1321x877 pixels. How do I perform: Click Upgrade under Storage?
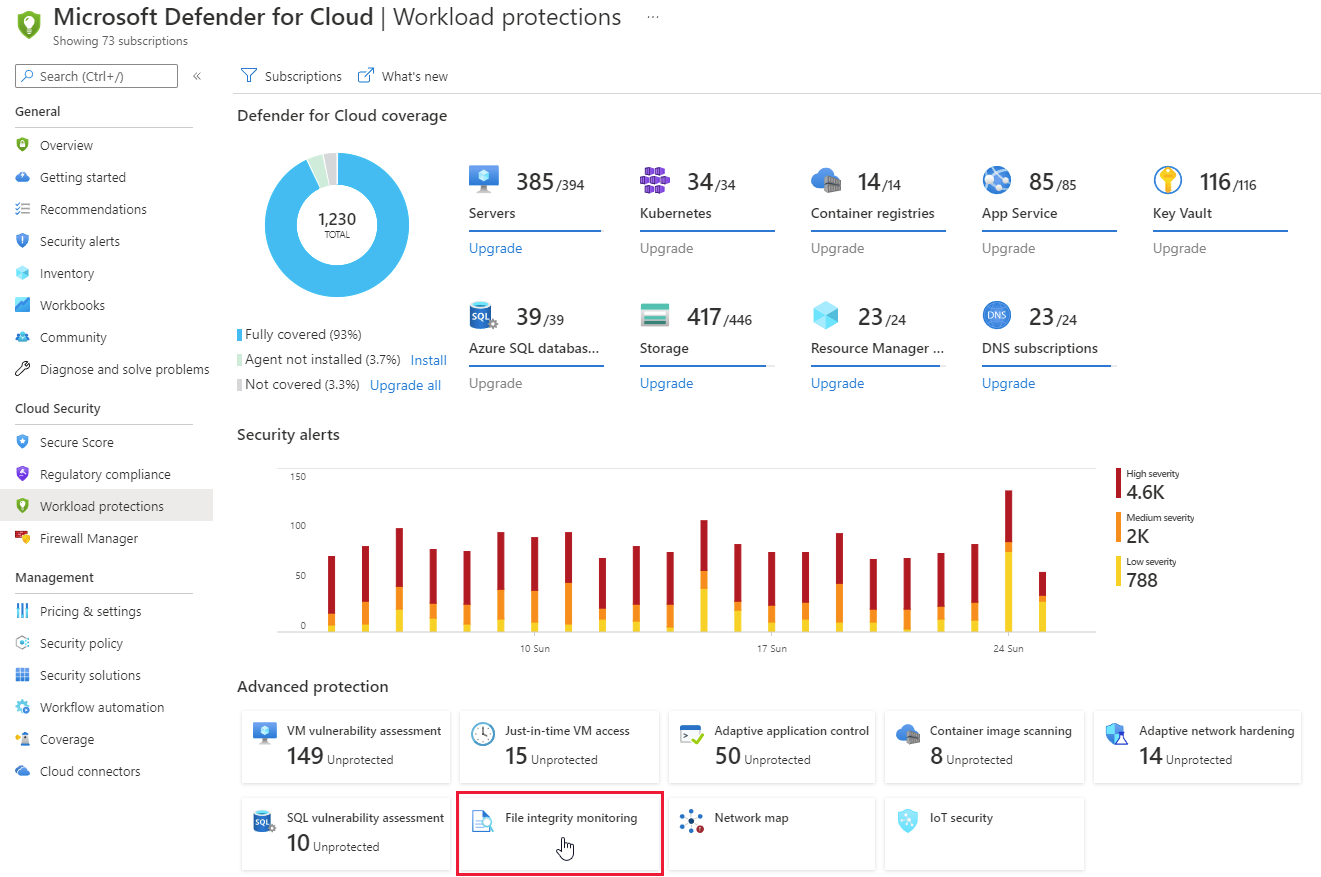[666, 383]
